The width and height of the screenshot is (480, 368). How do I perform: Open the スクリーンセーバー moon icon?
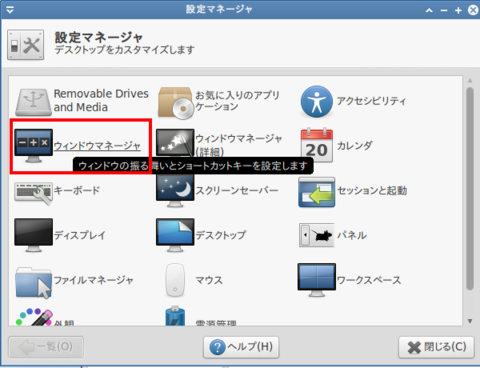[175, 191]
